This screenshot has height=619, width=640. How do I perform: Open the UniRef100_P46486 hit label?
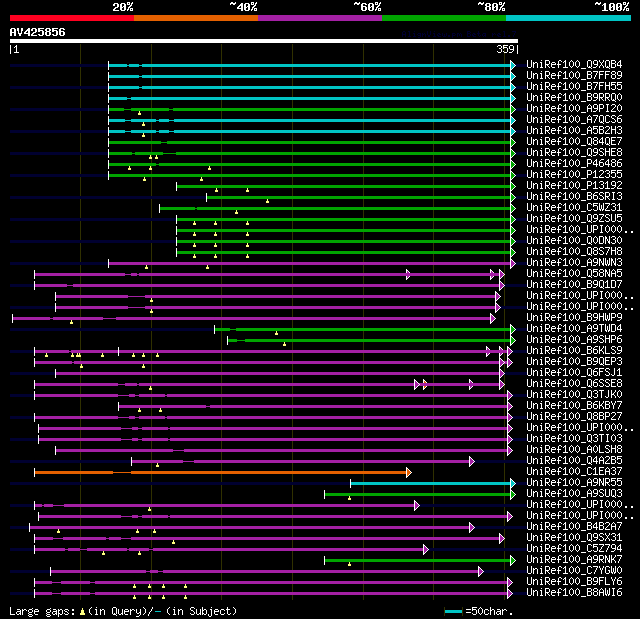pyautogui.click(x=574, y=164)
